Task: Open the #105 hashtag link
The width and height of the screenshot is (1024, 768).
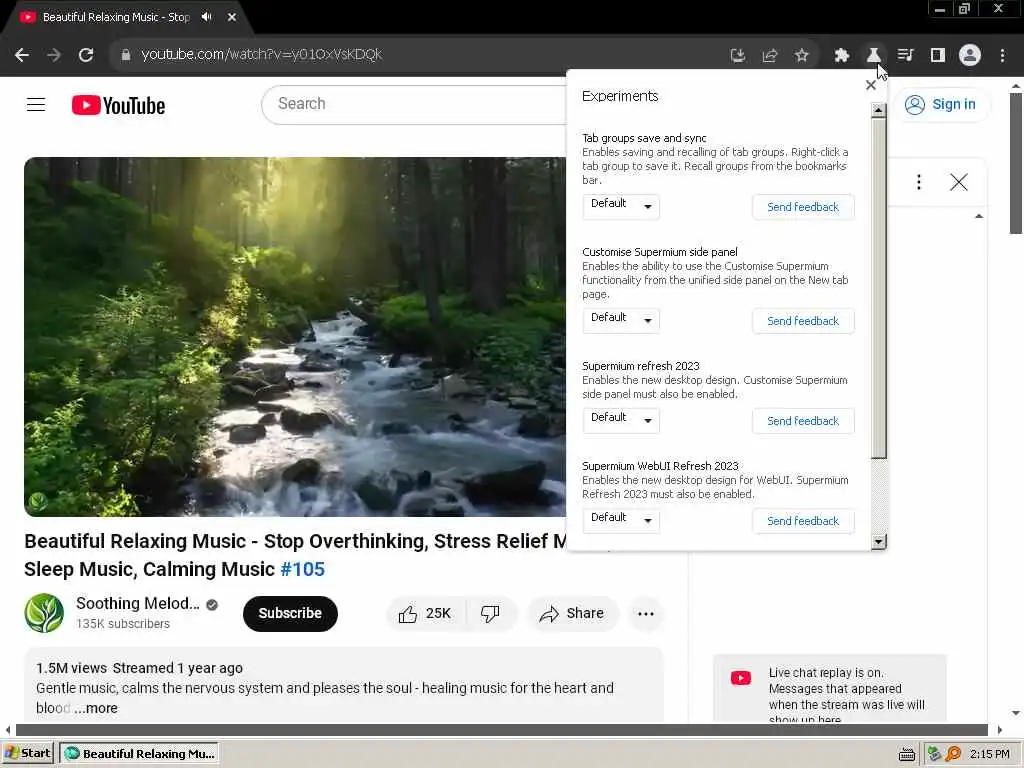Action: [302, 569]
